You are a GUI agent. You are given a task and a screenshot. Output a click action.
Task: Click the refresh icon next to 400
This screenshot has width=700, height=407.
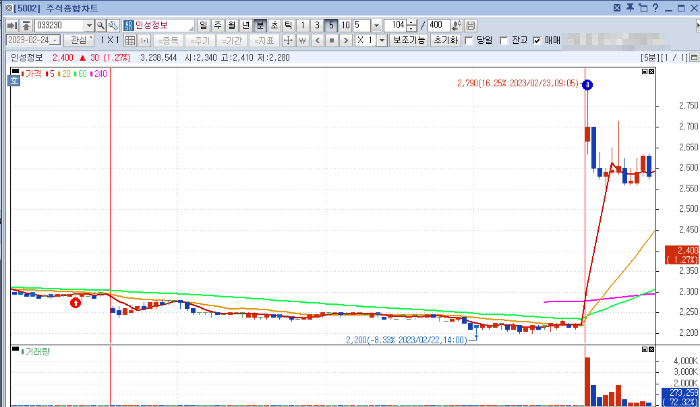click(x=456, y=25)
